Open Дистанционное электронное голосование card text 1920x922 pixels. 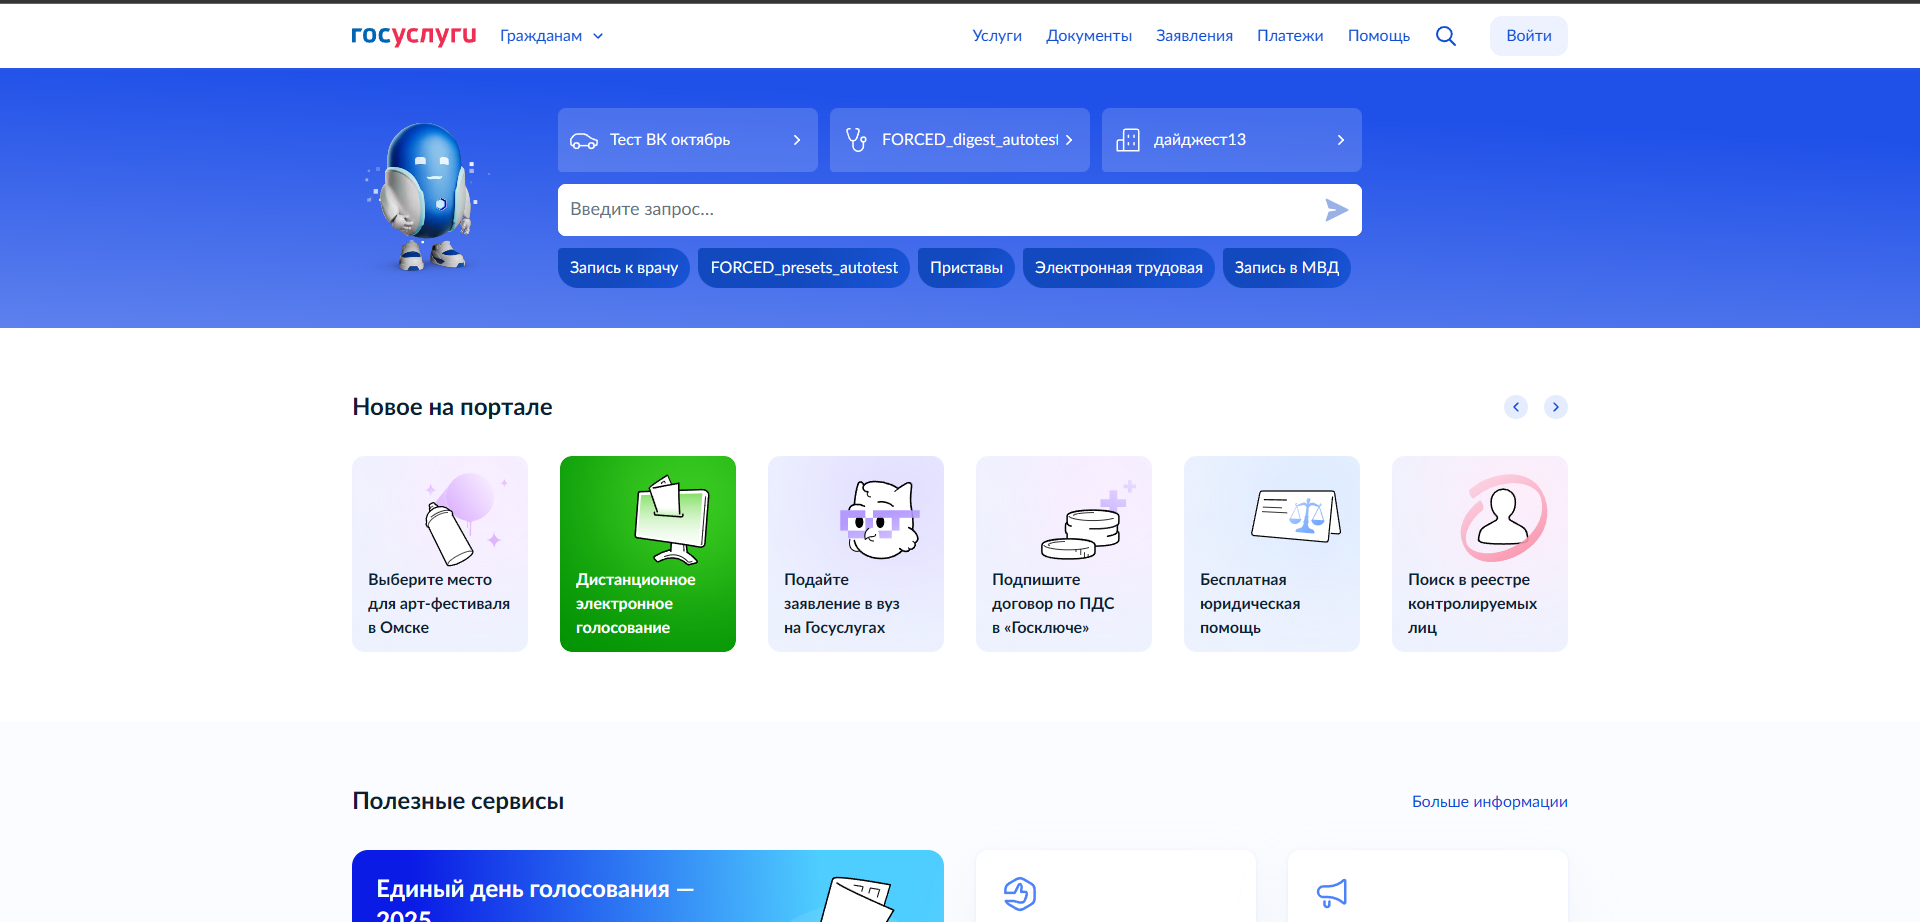coord(636,604)
